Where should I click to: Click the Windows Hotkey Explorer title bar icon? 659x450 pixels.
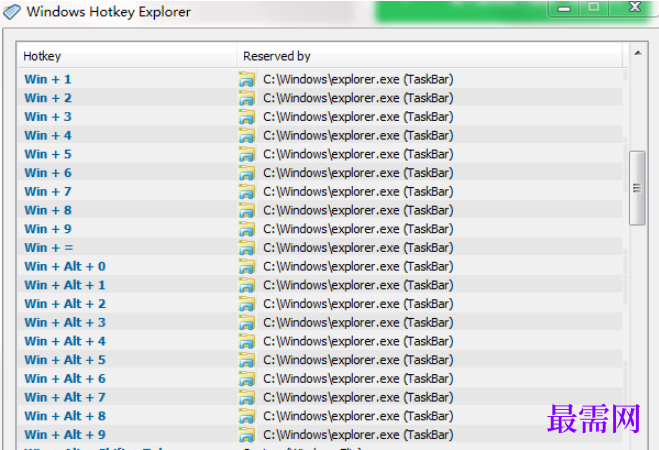click(x=11, y=12)
